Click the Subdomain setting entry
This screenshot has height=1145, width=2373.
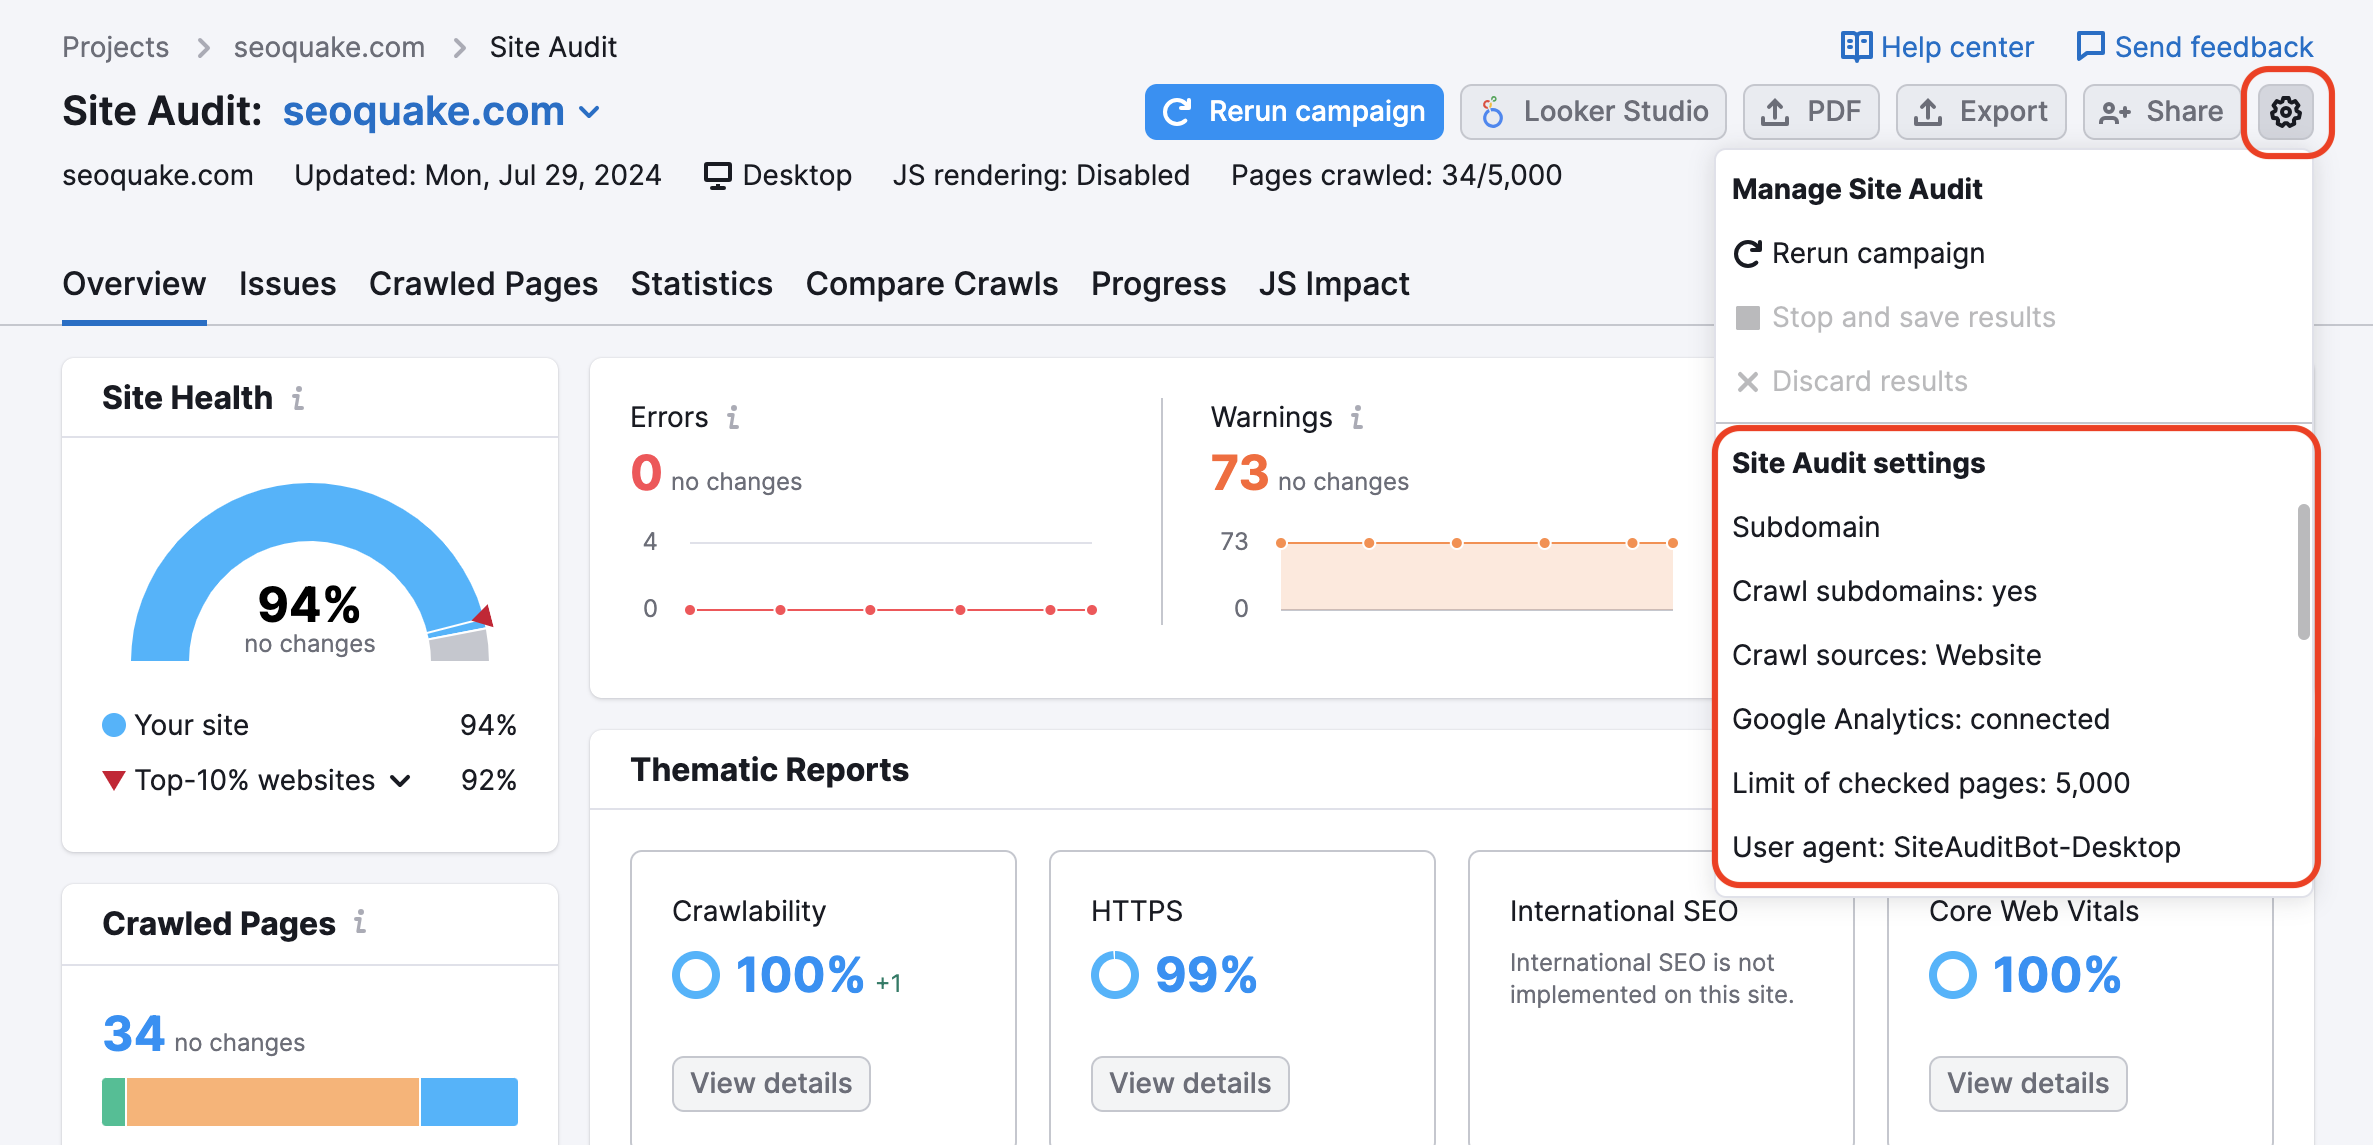[x=1806, y=527]
